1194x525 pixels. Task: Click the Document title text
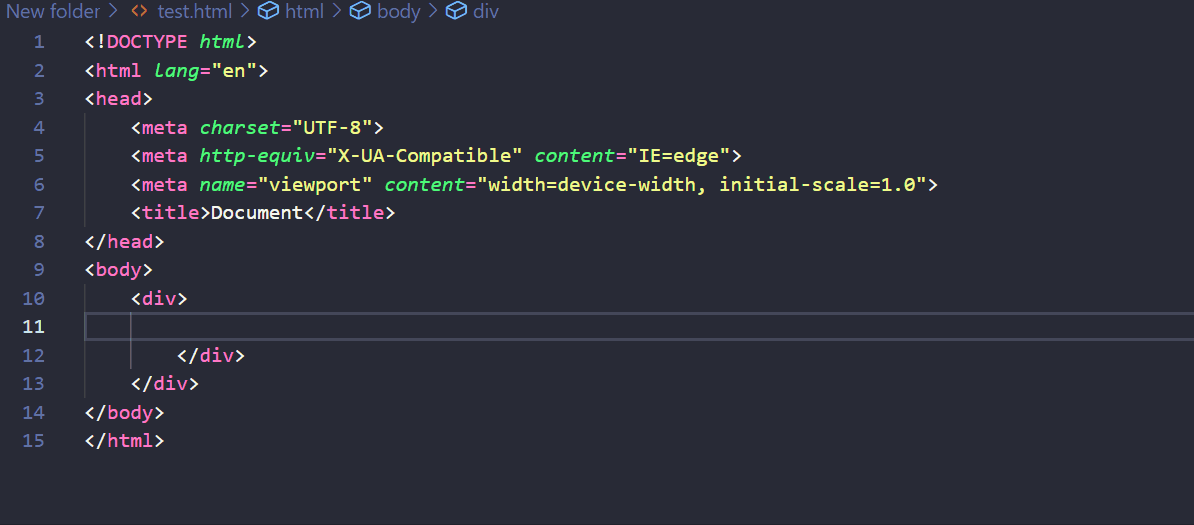[x=257, y=213]
